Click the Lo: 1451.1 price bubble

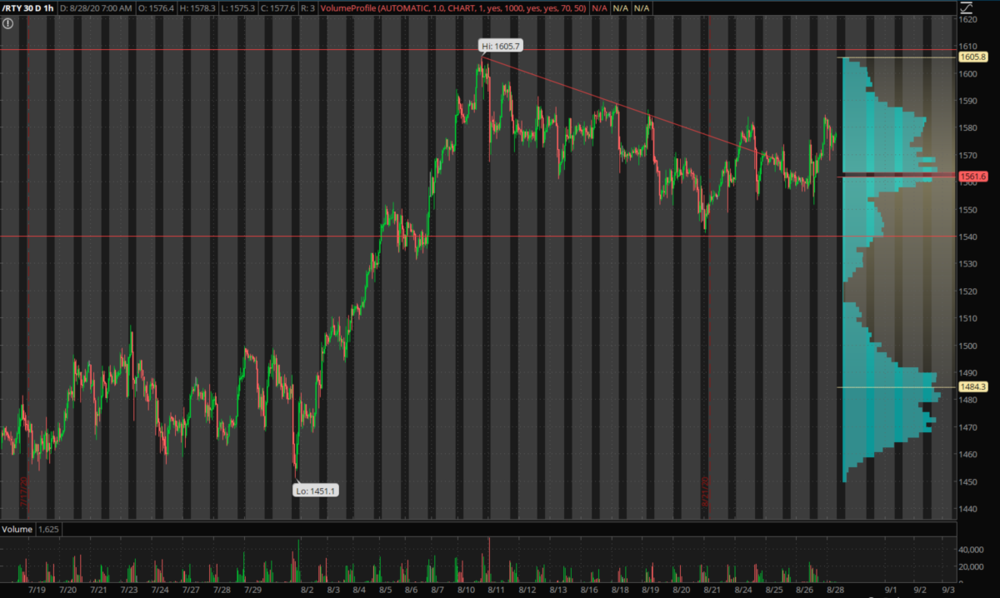click(315, 490)
